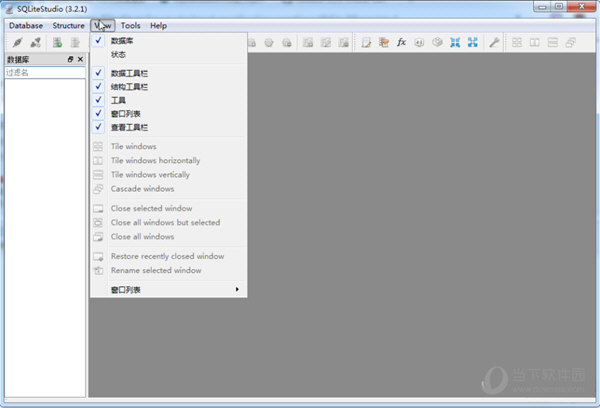Click the disconnect from database toolbar icon

click(36, 42)
